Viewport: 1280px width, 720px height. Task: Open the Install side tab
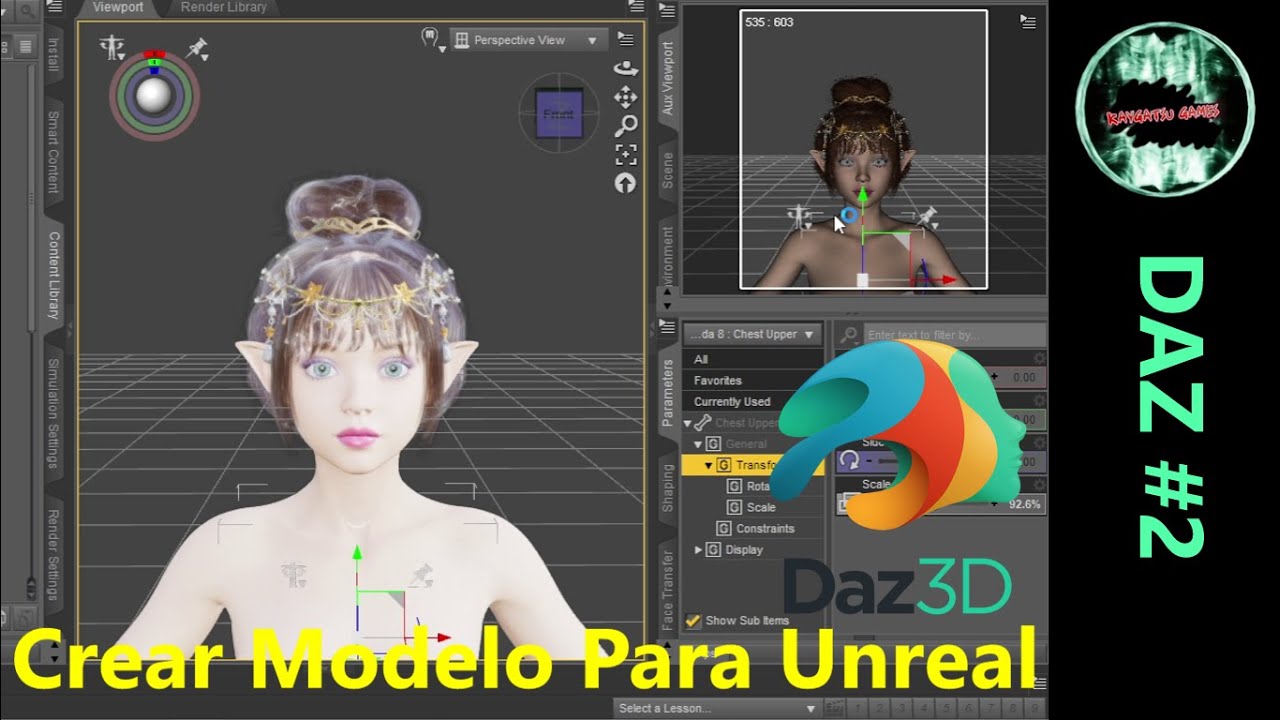coord(54,55)
